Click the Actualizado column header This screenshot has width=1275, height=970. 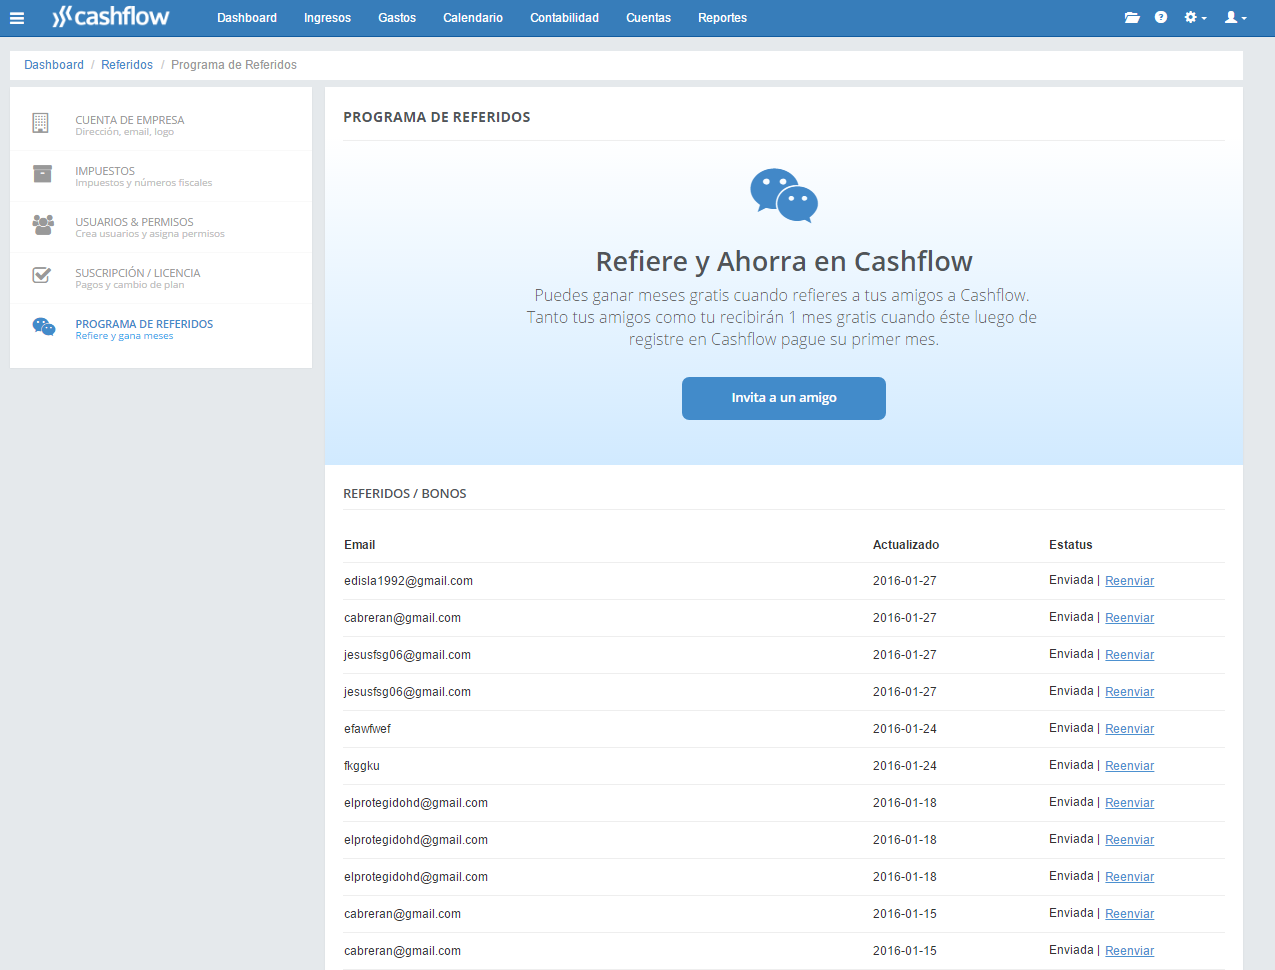pos(906,545)
